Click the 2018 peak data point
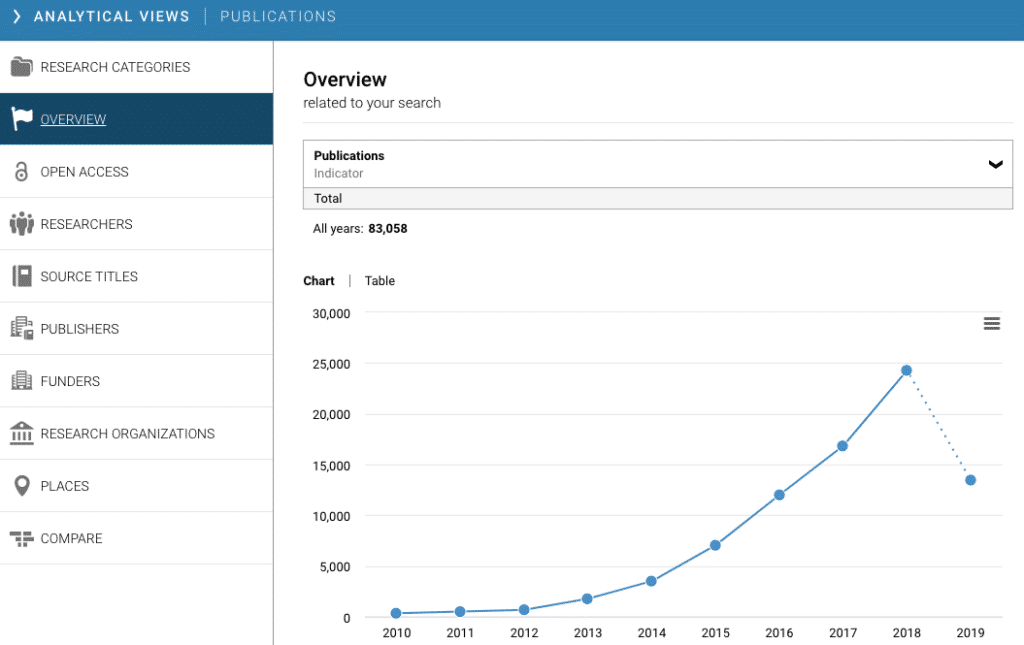 (906, 370)
